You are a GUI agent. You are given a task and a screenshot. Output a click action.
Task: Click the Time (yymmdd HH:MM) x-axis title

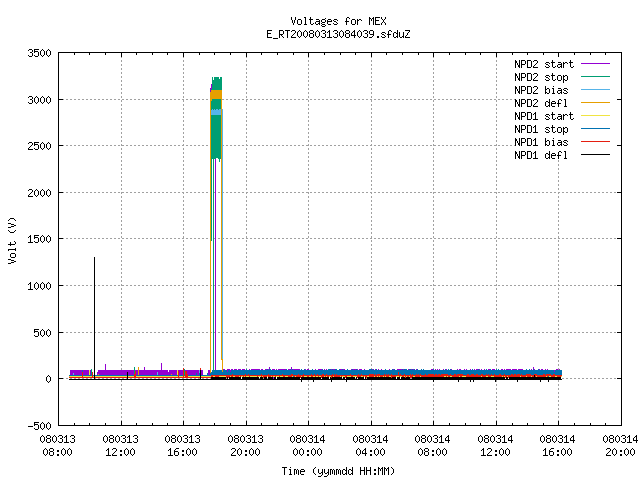pyautogui.click(x=338, y=471)
